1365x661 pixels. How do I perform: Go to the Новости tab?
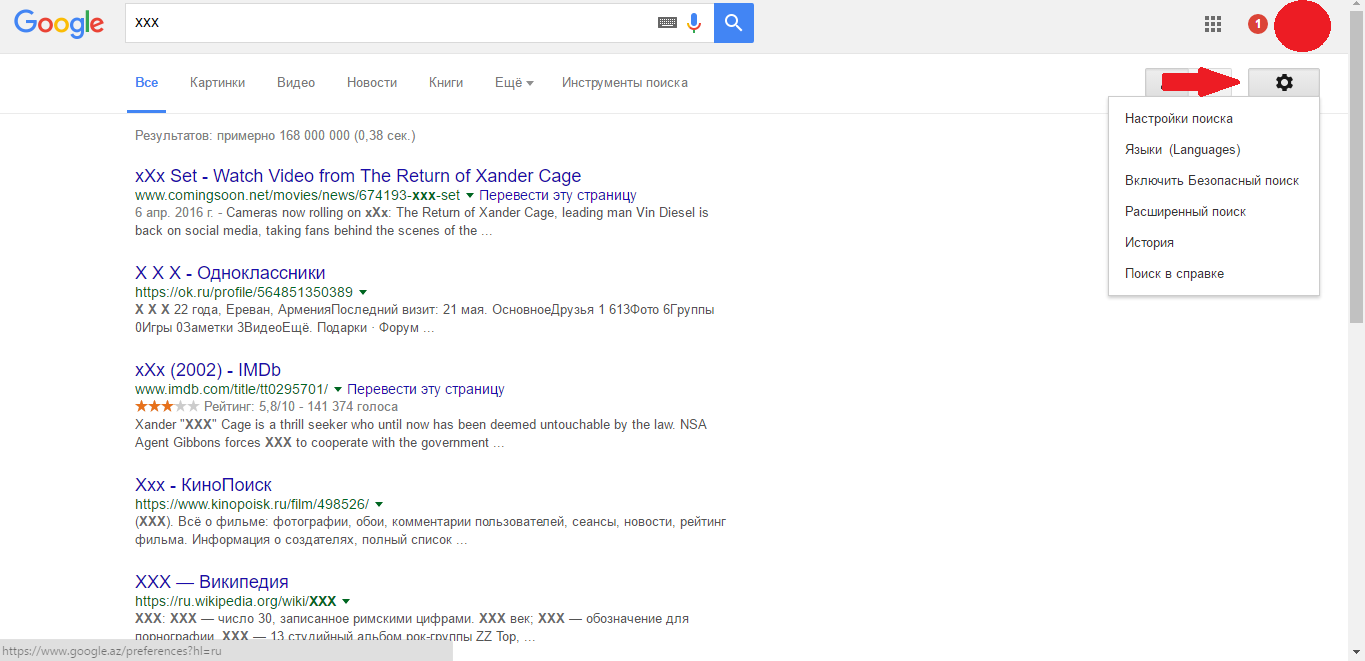(372, 83)
